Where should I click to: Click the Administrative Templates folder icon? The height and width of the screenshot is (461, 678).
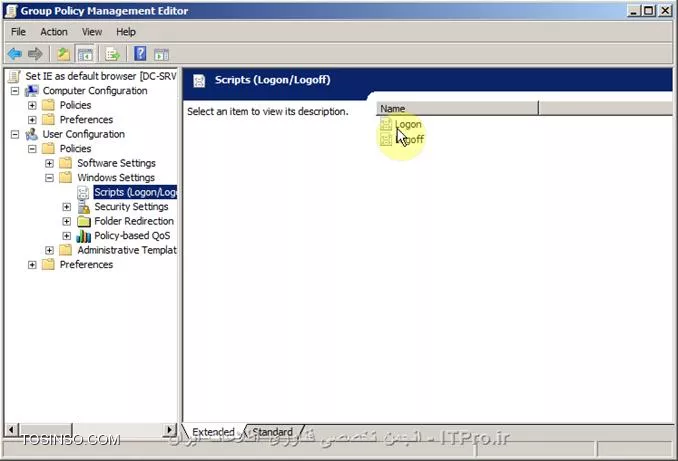click(x=66, y=250)
